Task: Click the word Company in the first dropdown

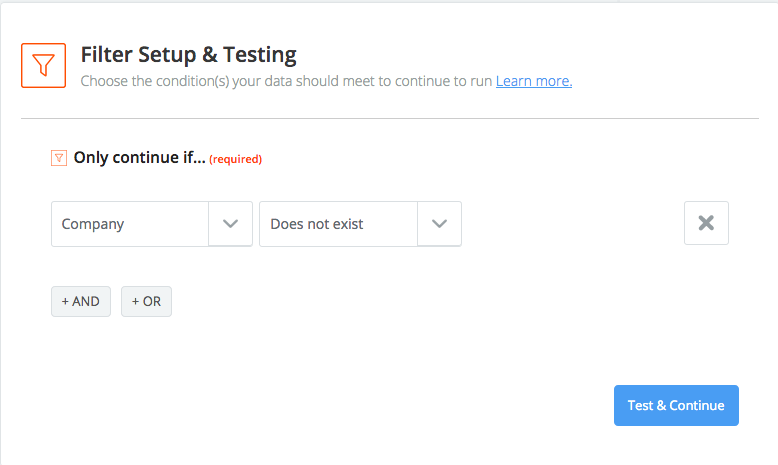Action: [x=93, y=224]
